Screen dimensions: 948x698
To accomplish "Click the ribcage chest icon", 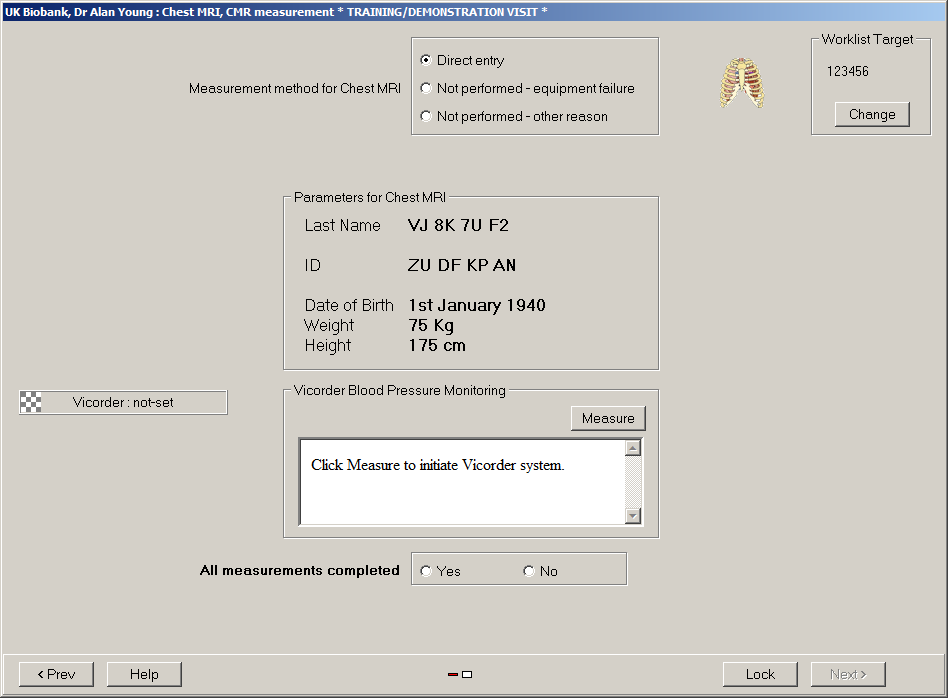I will pos(742,83).
